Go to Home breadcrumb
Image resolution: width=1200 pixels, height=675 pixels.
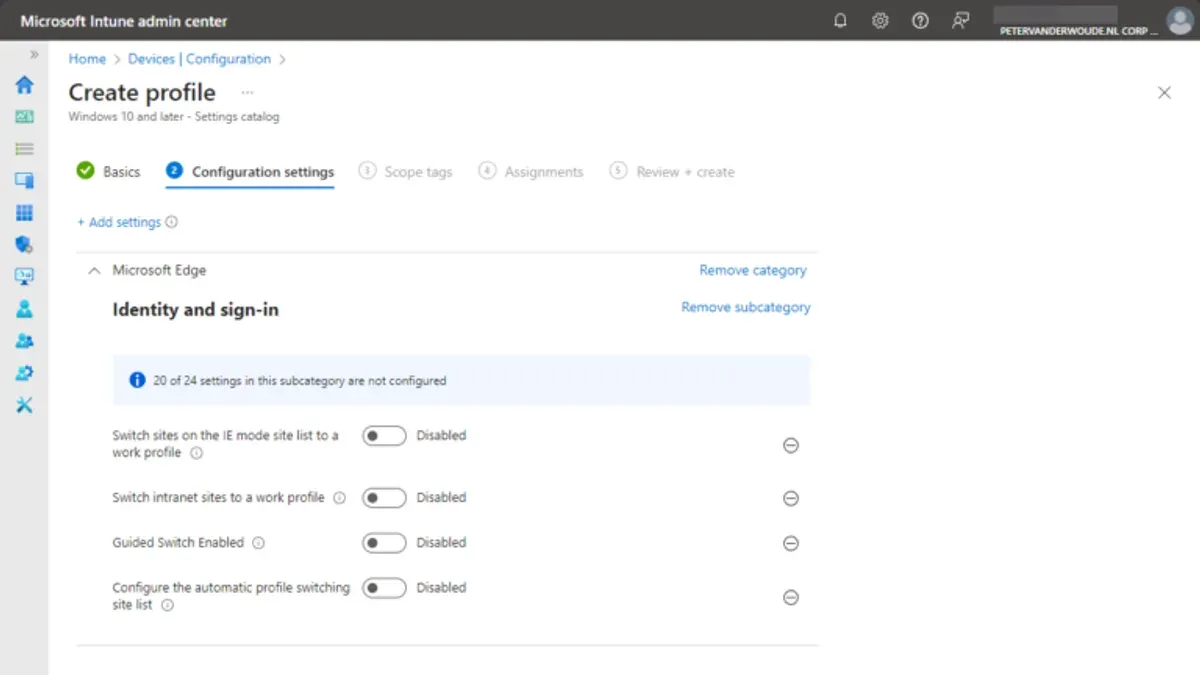pyautogui.click(x=87, y=59)
